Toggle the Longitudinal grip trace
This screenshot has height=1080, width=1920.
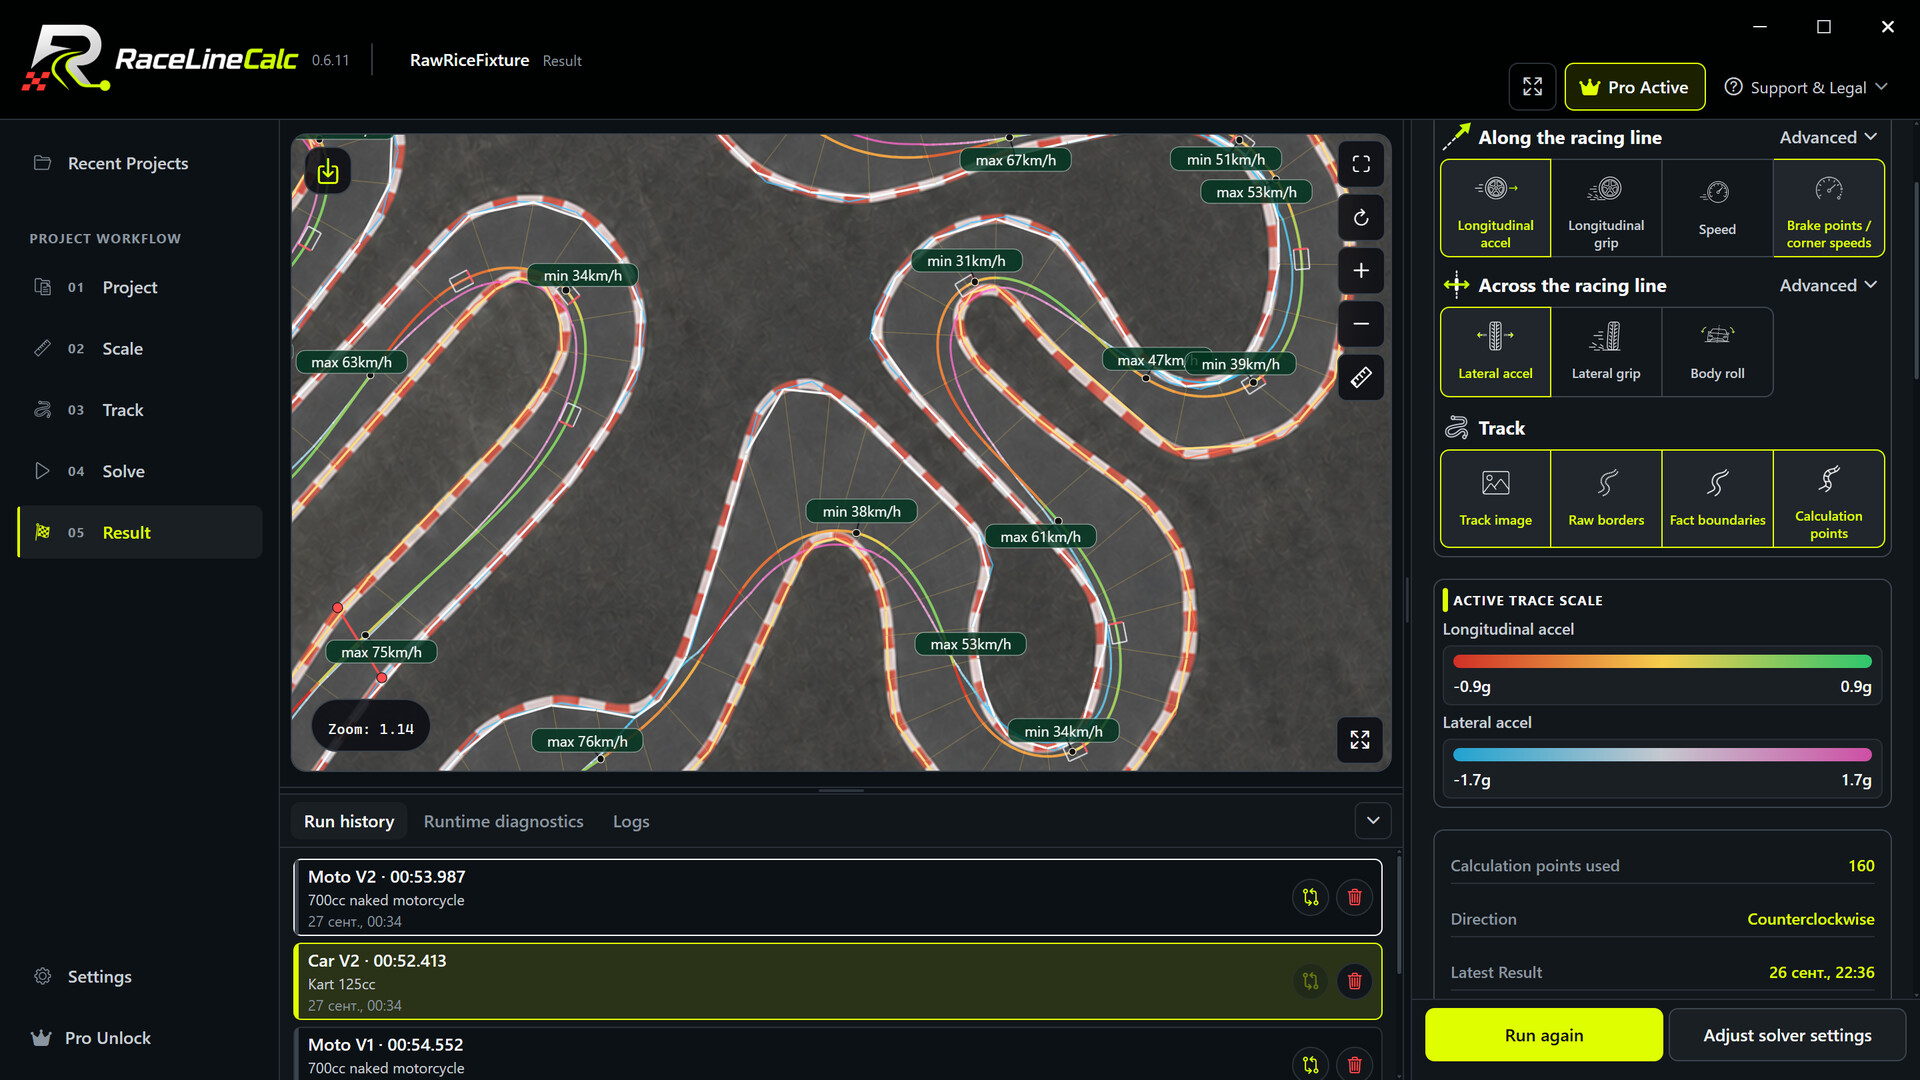click(1606, 208)
